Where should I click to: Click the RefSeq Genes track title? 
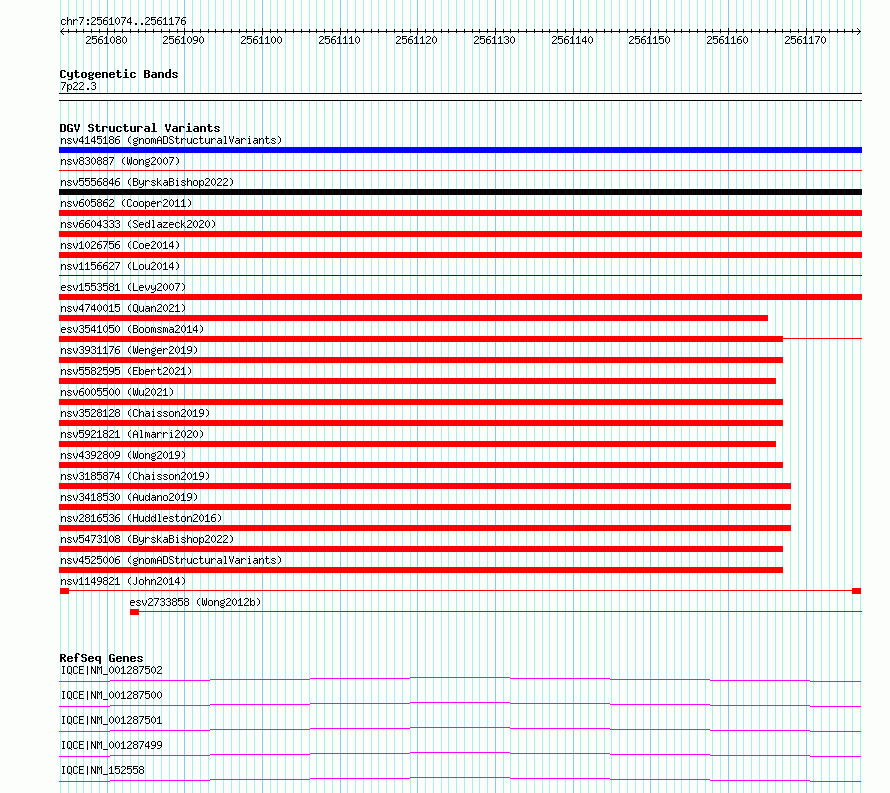(101, 658)
